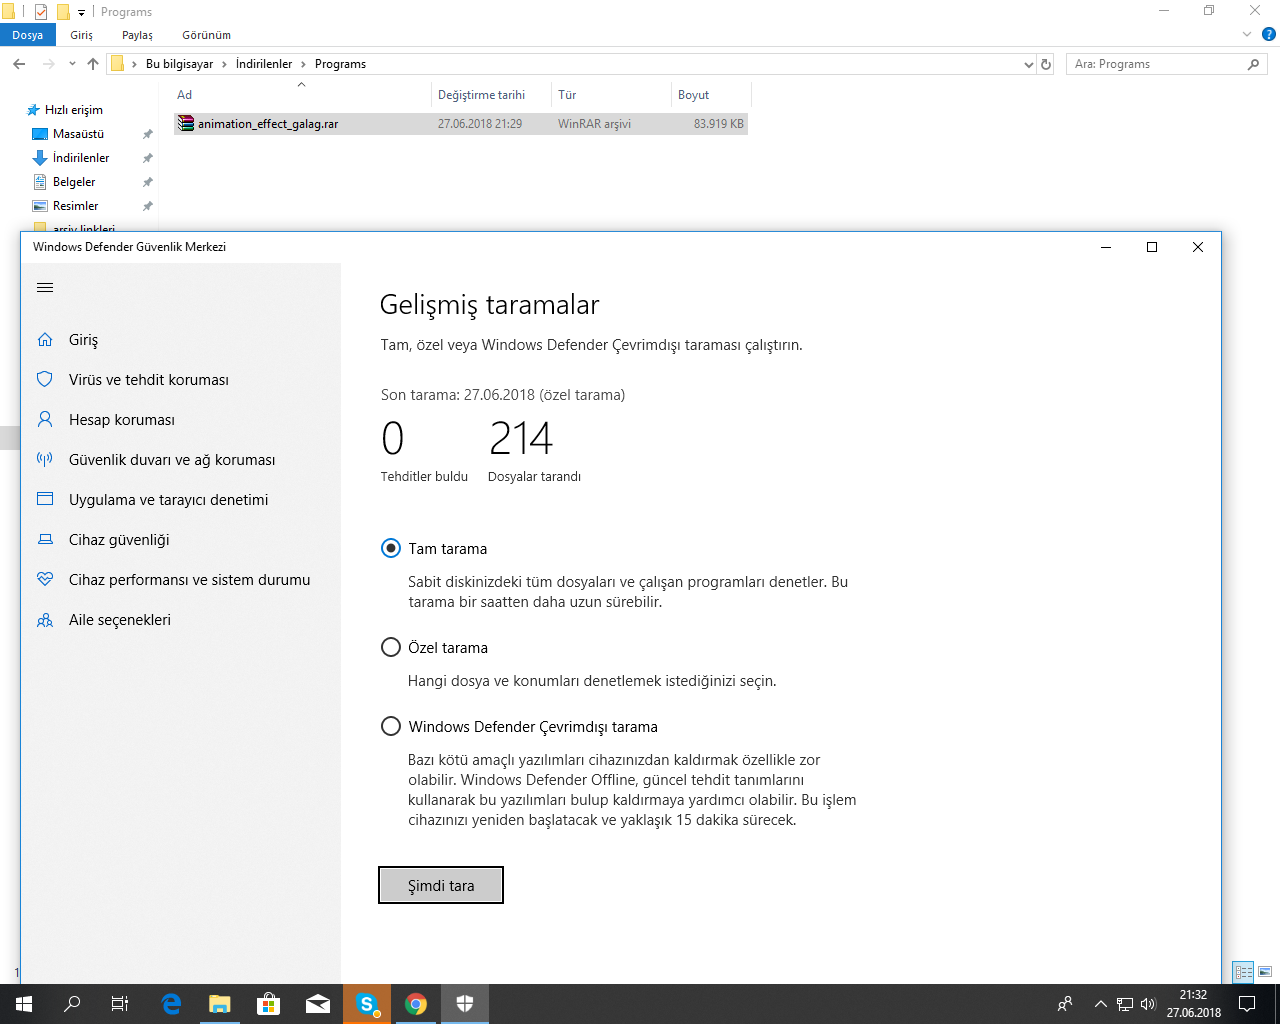Switch Explorer to large icons view
This screenshot has width=1280, height=1024.
(x=1265, y=972)
